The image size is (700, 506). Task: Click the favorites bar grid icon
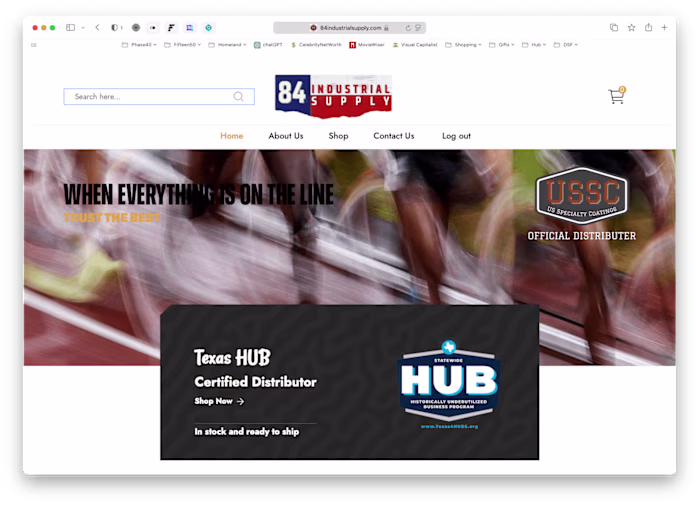34,45
